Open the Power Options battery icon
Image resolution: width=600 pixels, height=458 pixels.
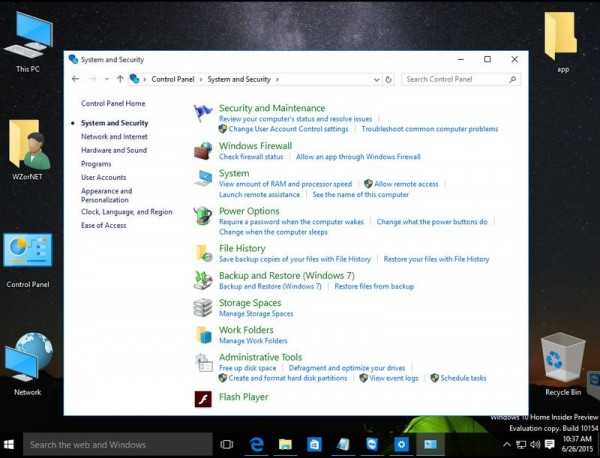coord(203,216)
